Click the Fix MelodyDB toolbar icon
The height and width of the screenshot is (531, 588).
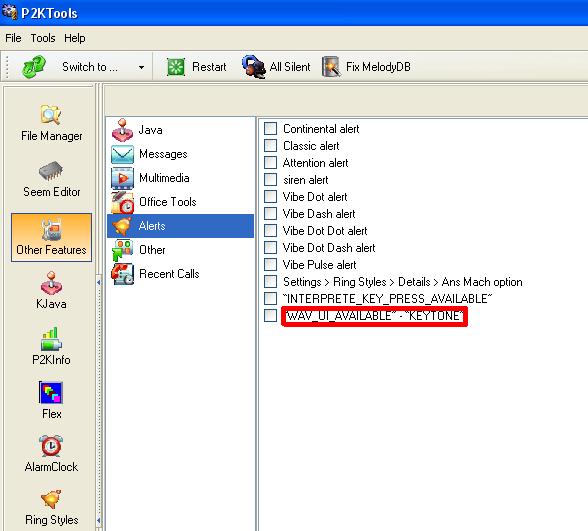[x=331, y=67]
